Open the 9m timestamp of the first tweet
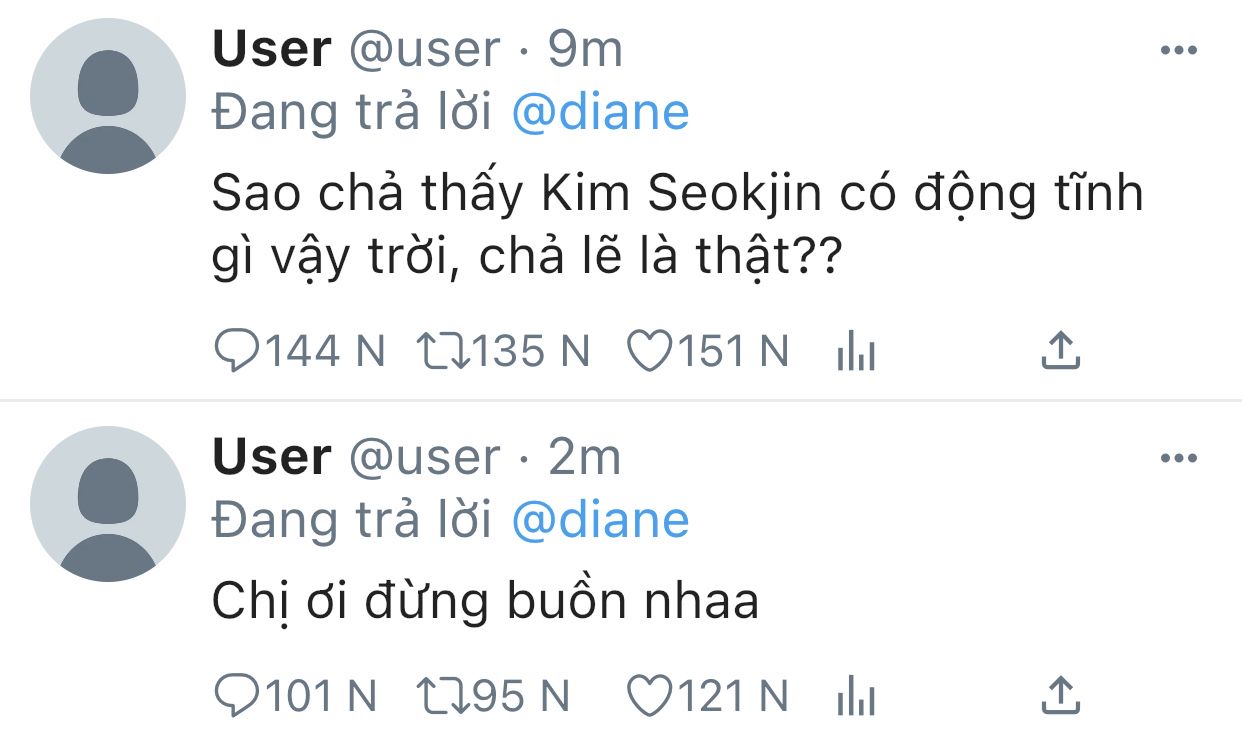Viewport: 1242px width, 733px height. click(585, 49)
